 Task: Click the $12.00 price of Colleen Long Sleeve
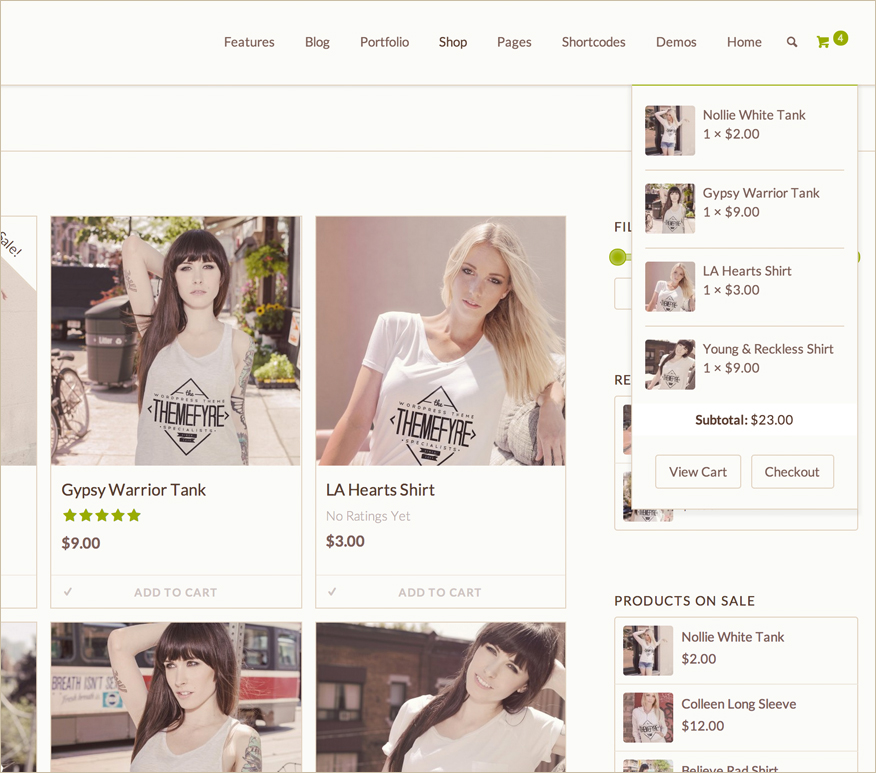[x=703, y=726]
